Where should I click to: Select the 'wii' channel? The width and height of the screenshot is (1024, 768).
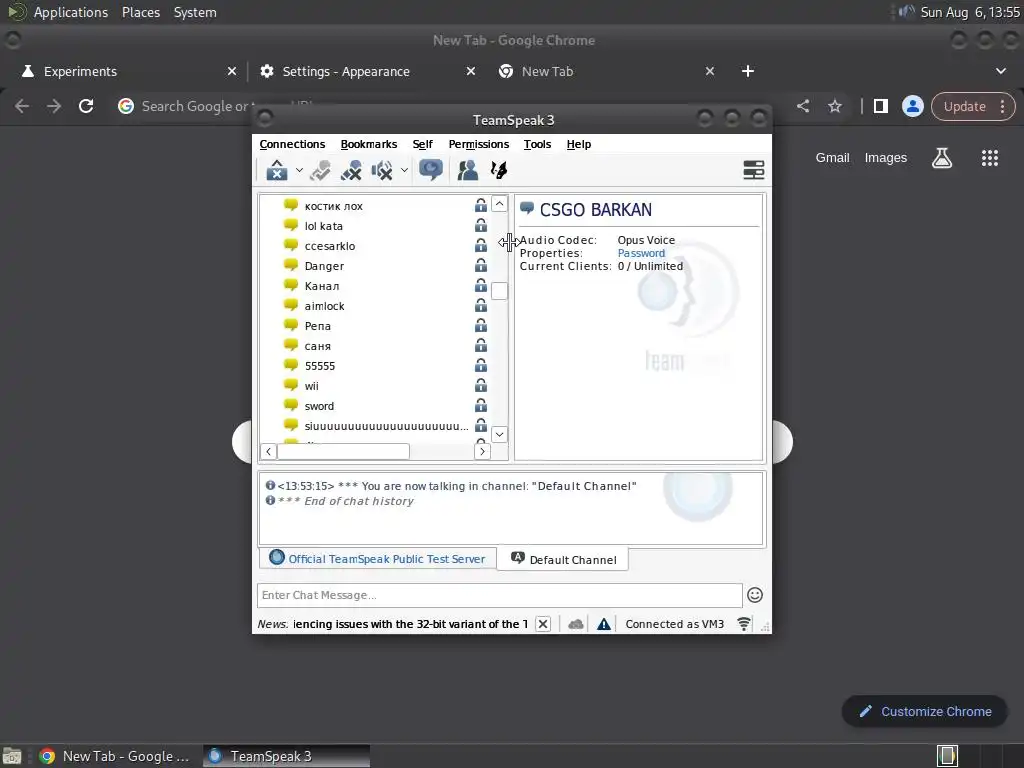click(312, 386)
